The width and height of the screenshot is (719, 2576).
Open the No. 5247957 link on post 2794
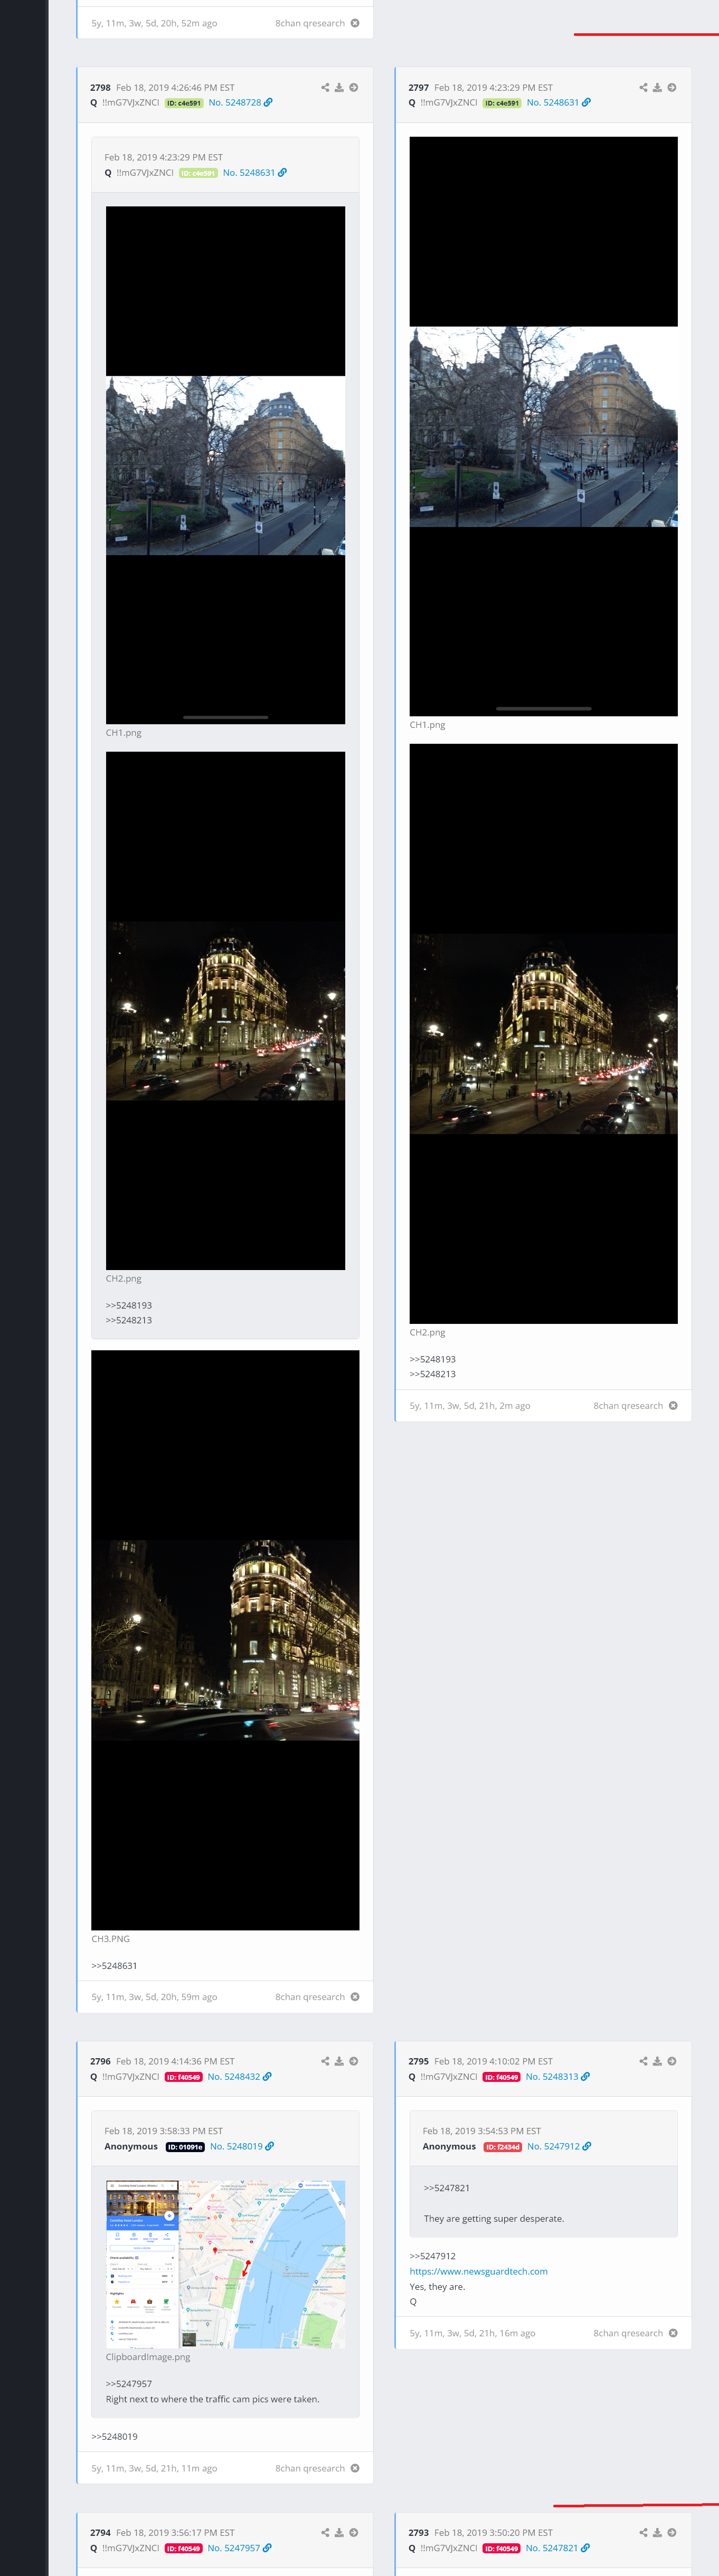[239, 2548]
